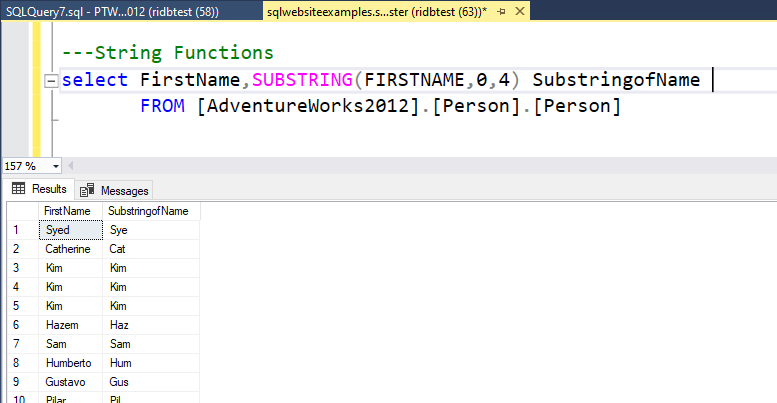Select the Catherine cell

pyautogui.click(x=71, y=249)
